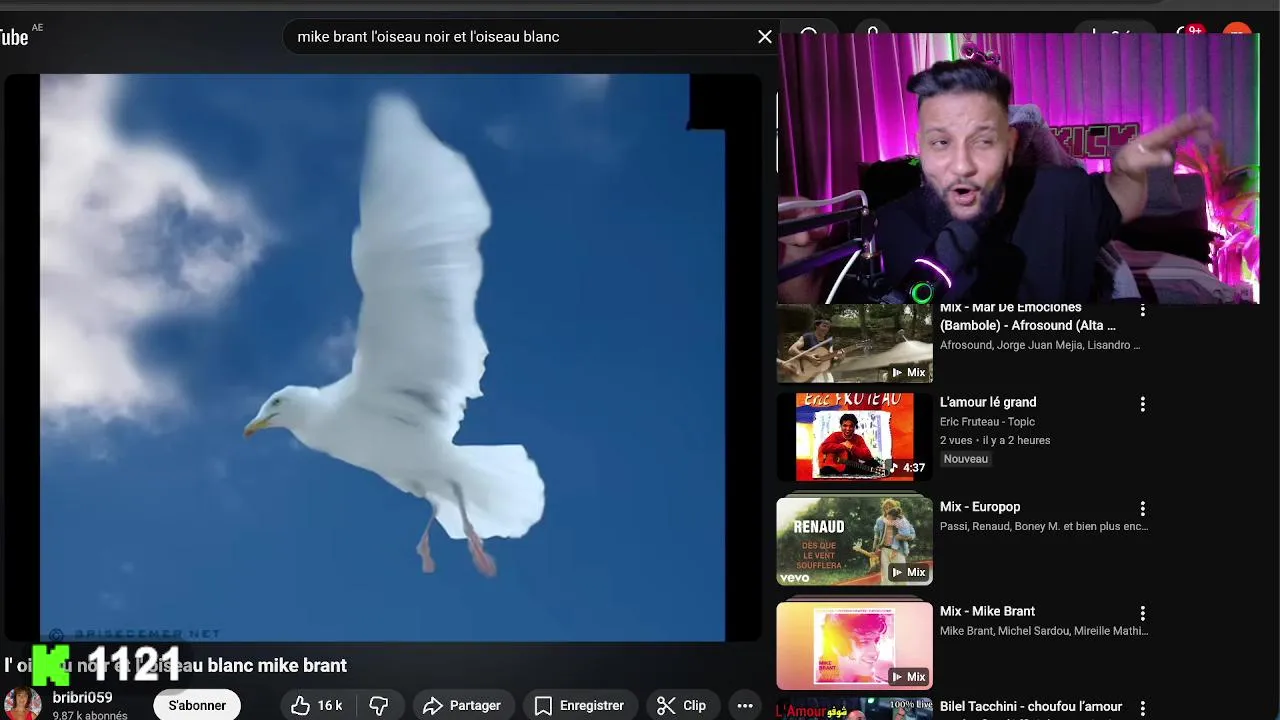Click 'Passi, Renaud, Boney M. et bien plus' text

coord(1044,526)
